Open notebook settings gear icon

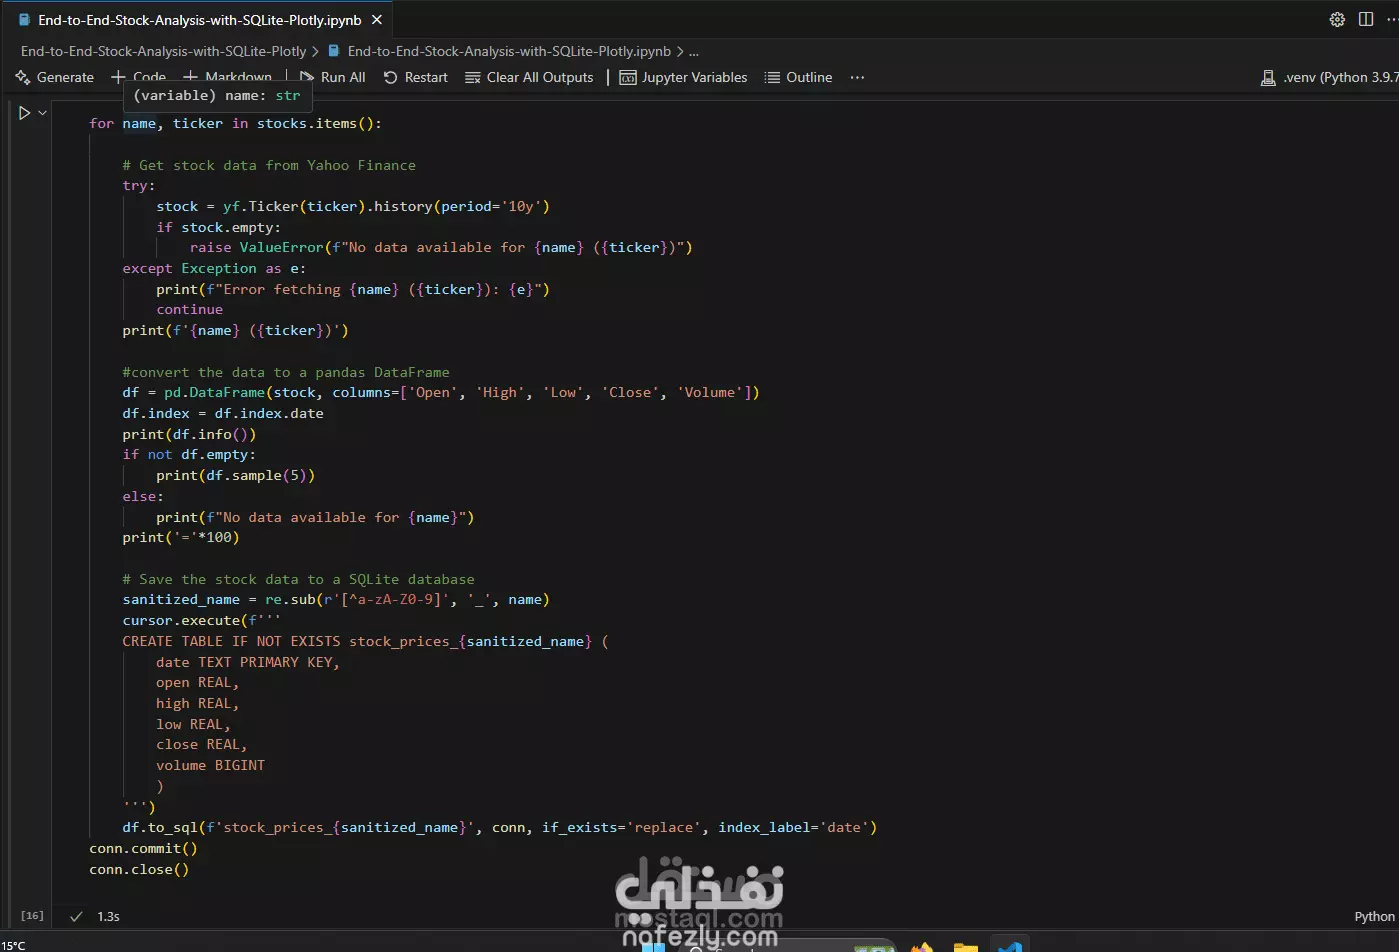(x=1337, y=20)
